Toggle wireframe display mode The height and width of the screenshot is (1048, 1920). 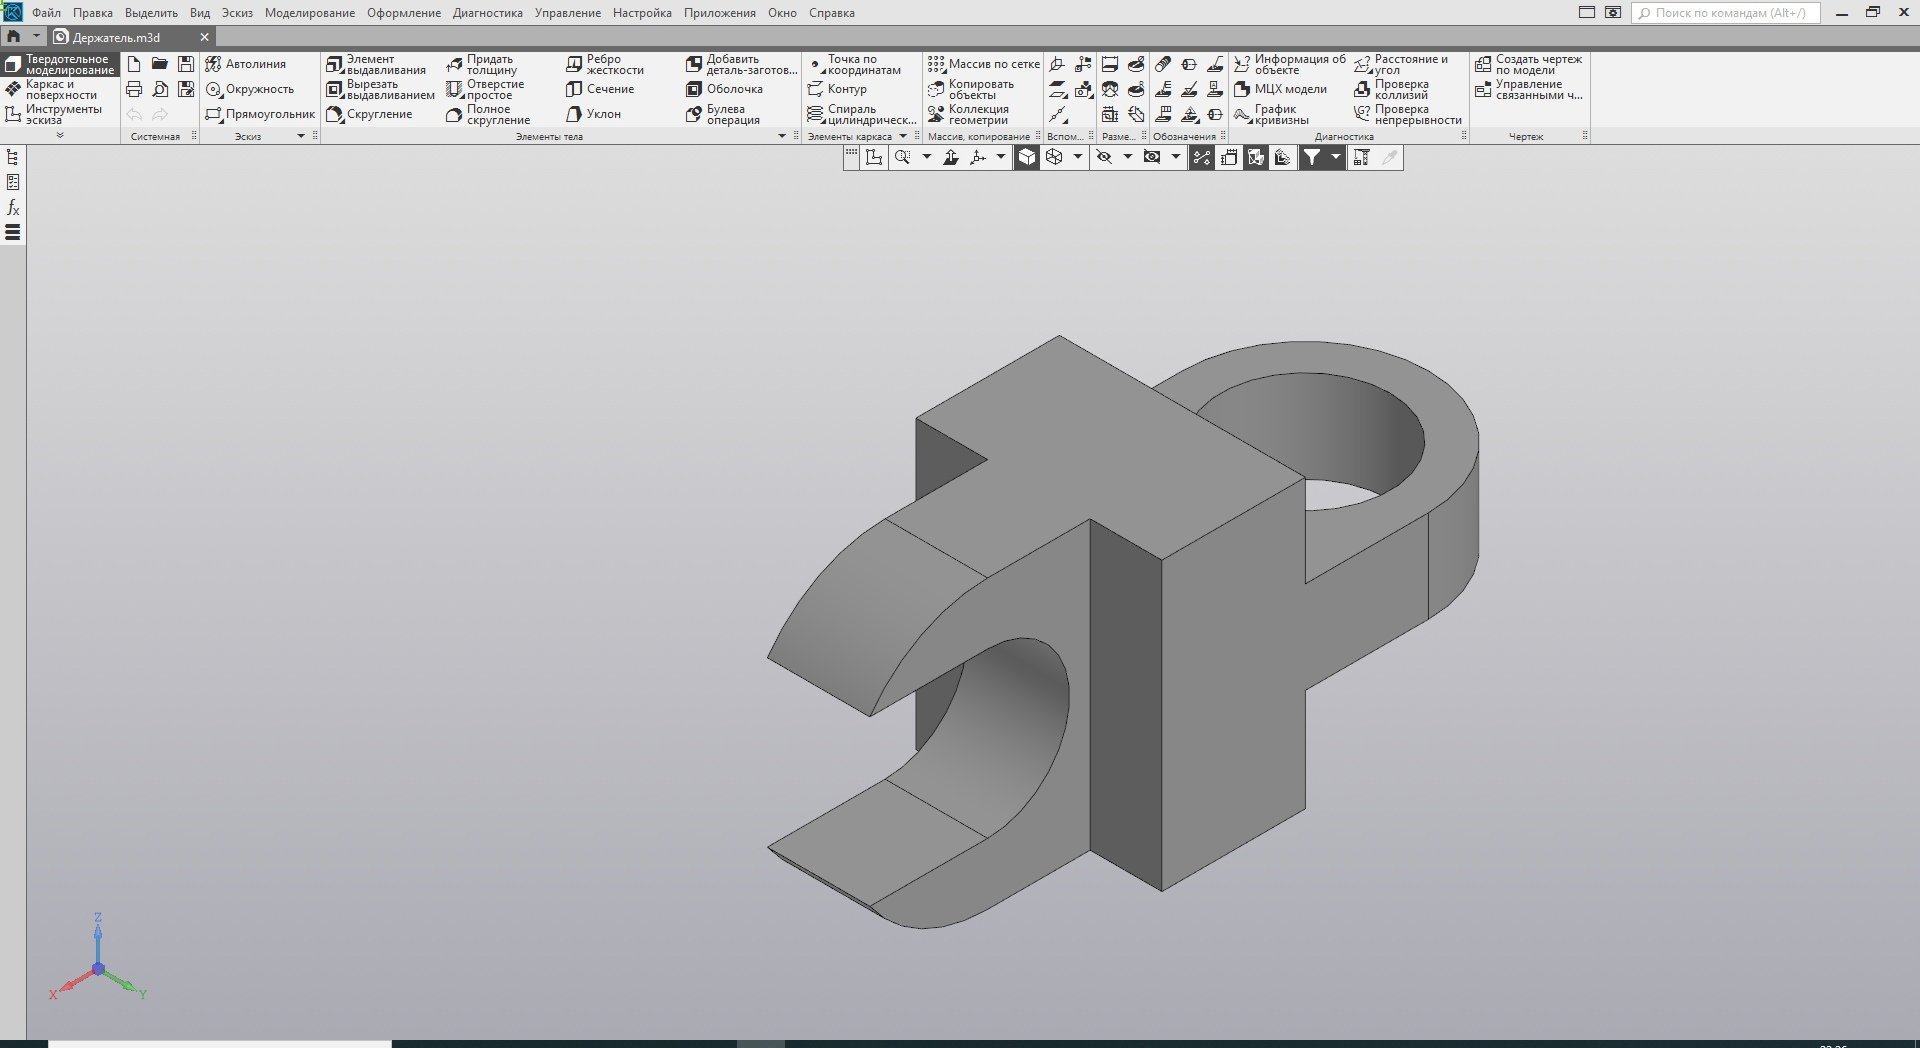coord(1054,157)
